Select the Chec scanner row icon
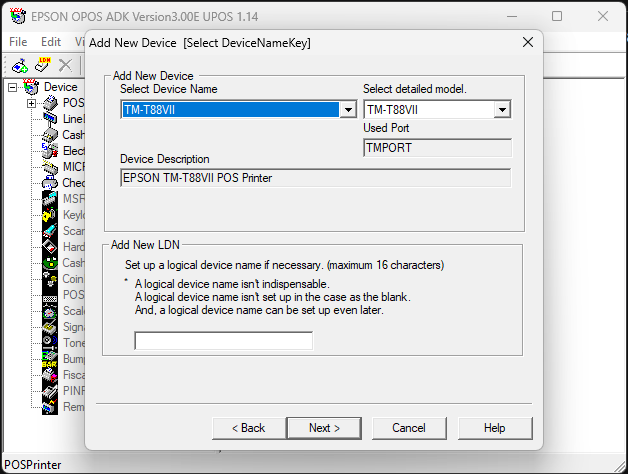 (x=50, y=183)
